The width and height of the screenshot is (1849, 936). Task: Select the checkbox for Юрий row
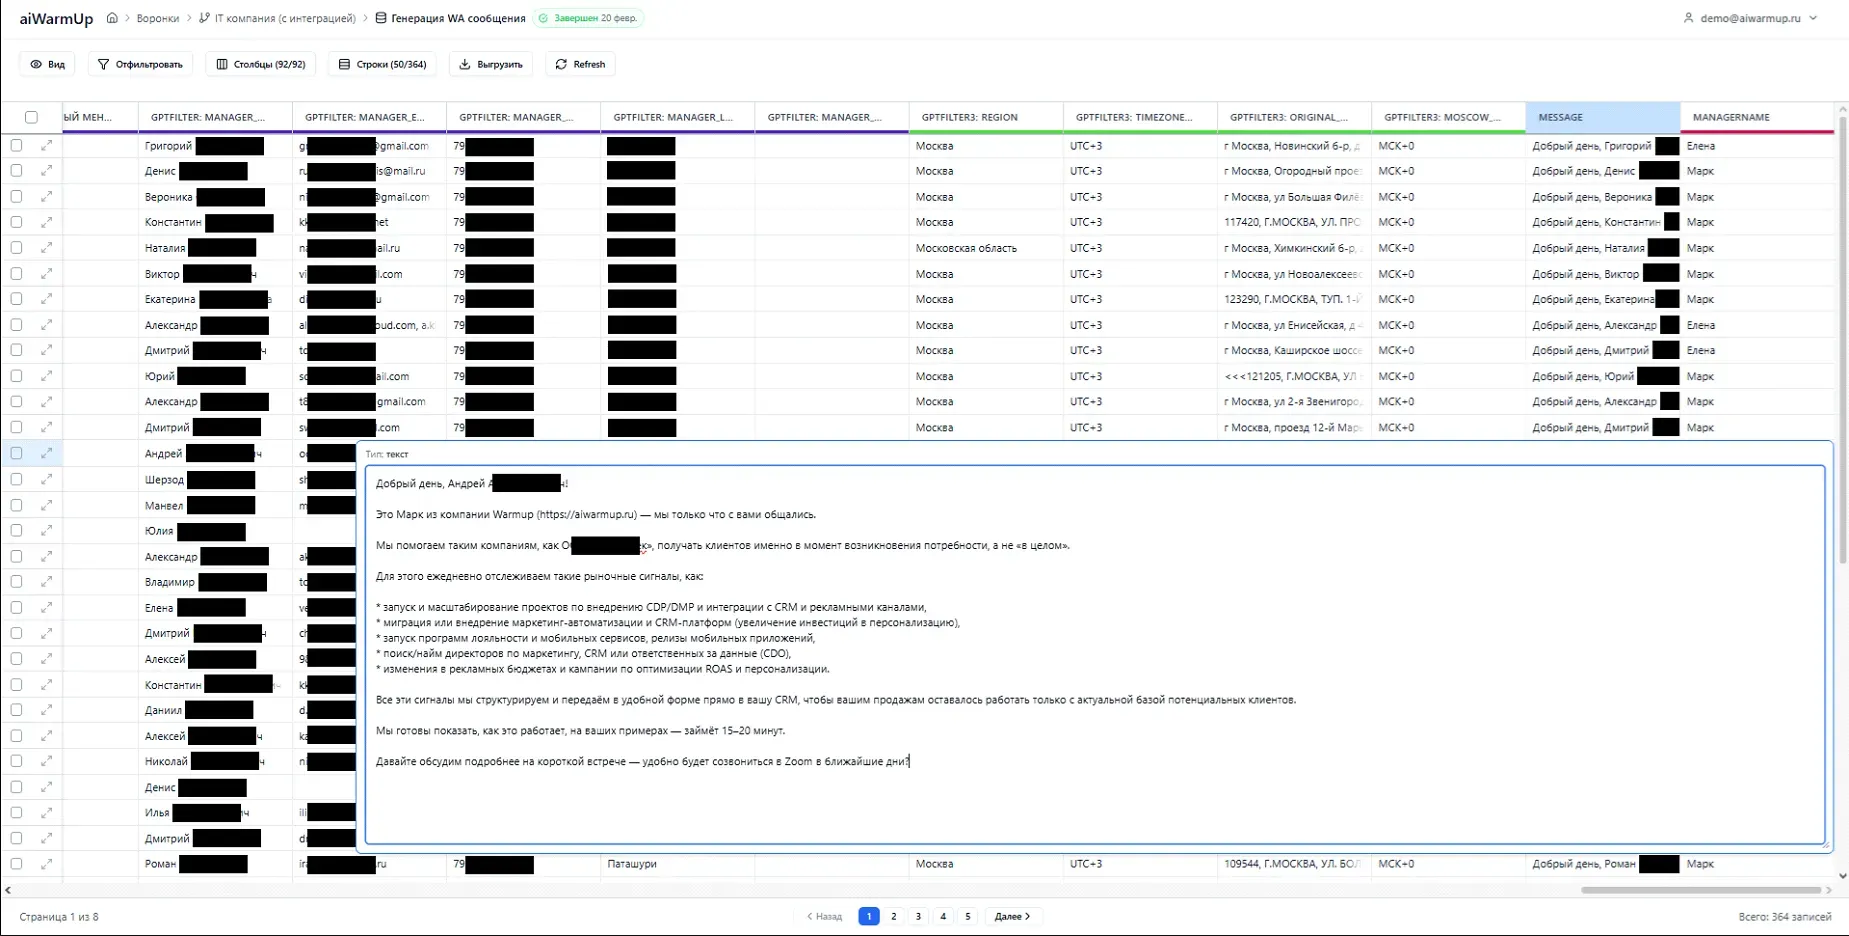[16, 376]
